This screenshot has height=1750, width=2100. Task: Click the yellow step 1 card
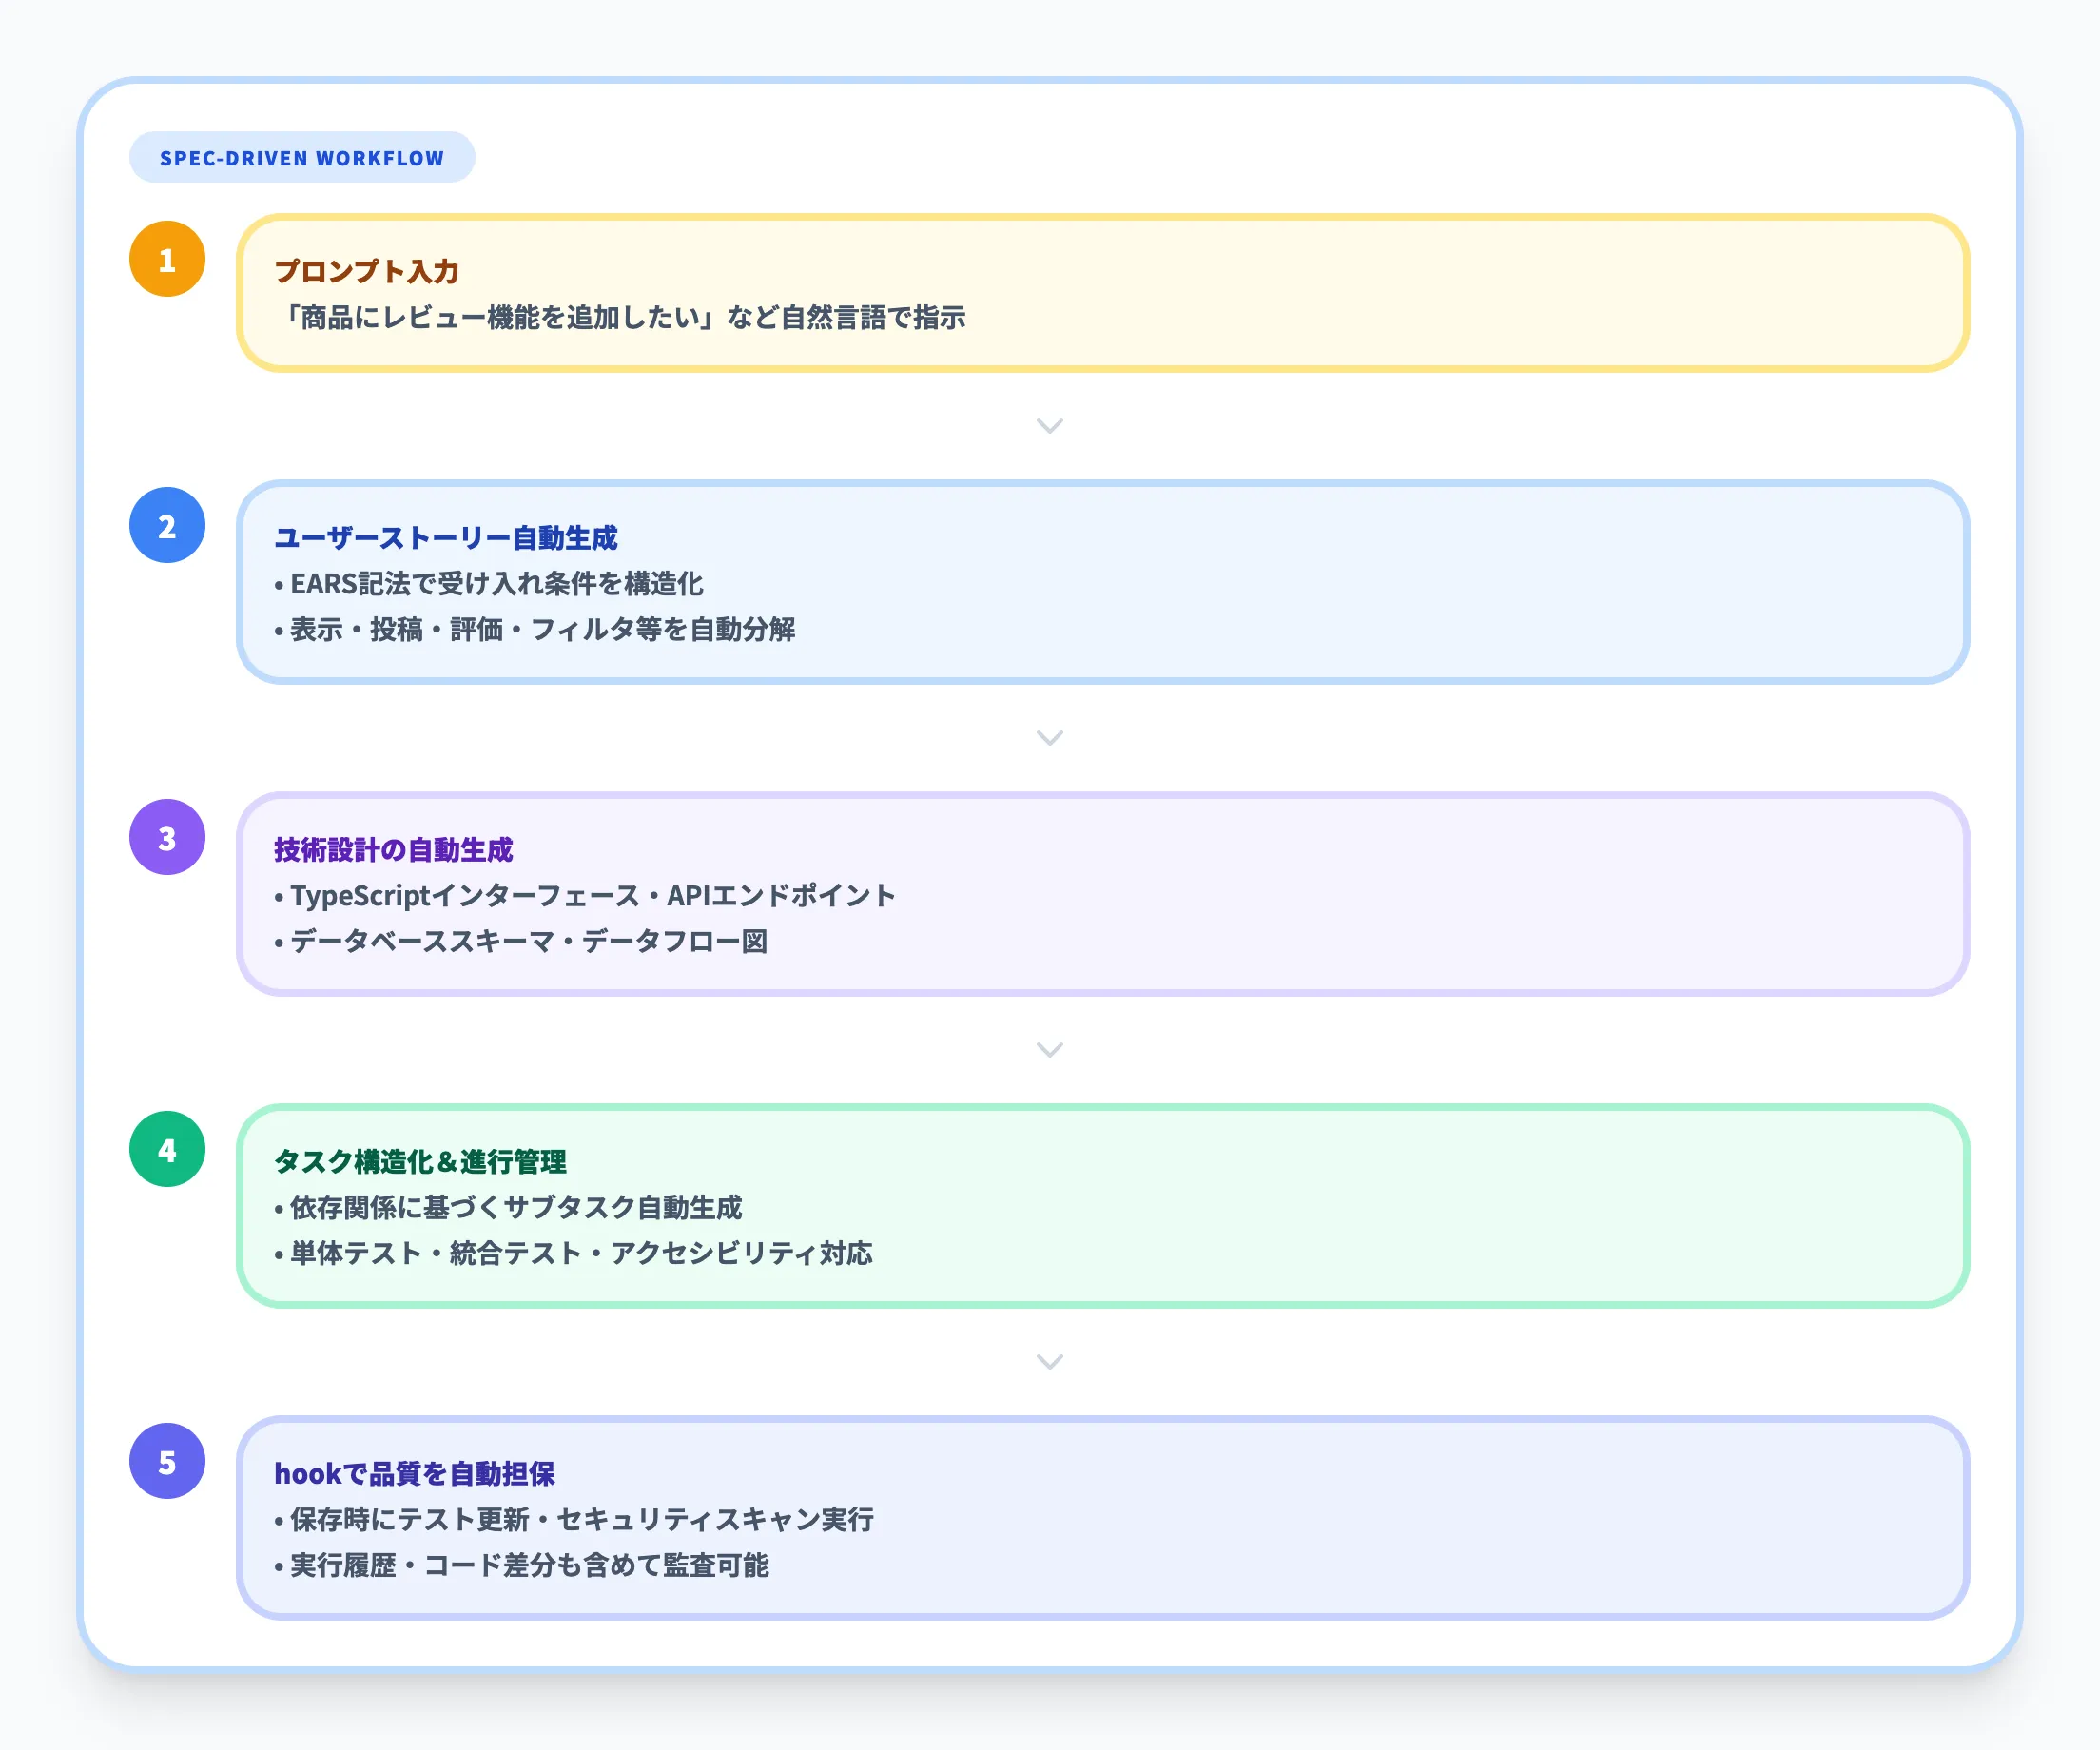(1100, 295)
